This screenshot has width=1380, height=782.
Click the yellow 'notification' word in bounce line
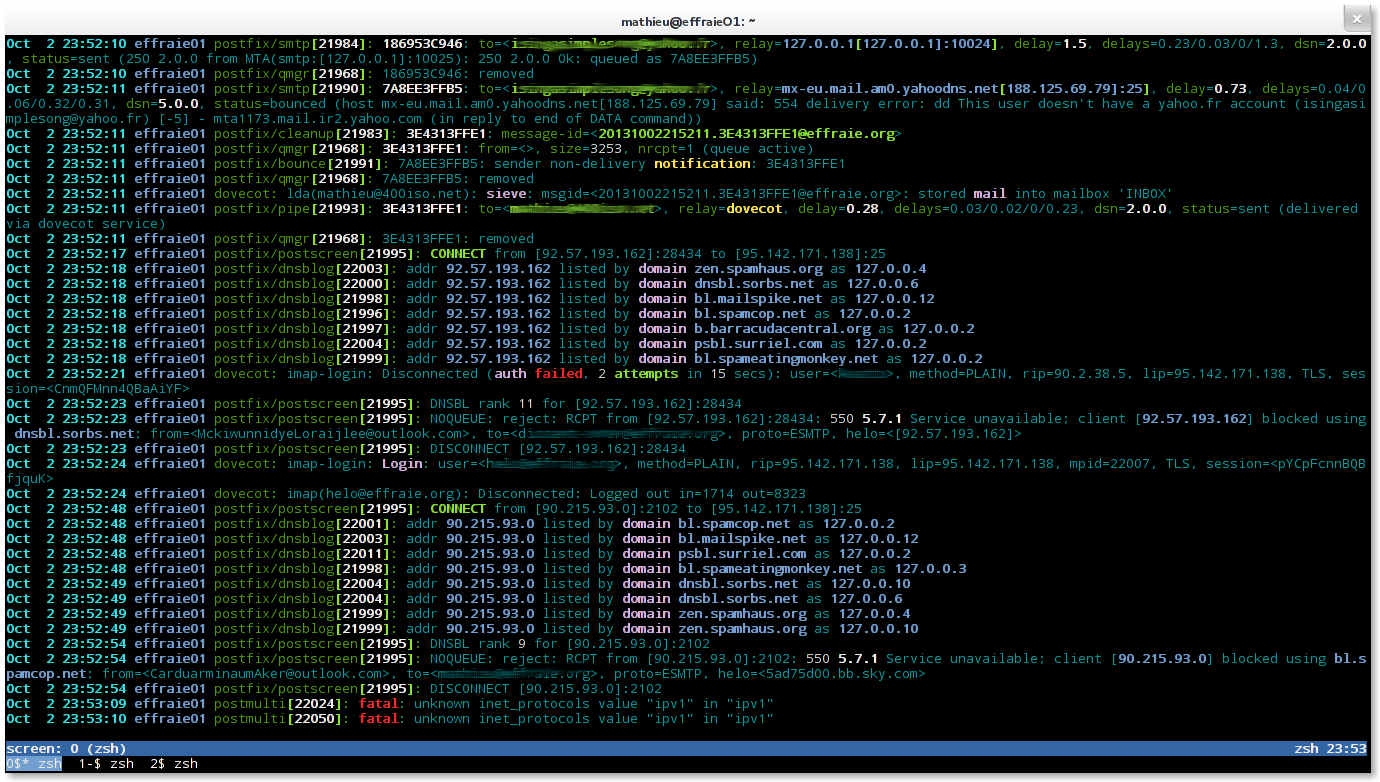701,164
